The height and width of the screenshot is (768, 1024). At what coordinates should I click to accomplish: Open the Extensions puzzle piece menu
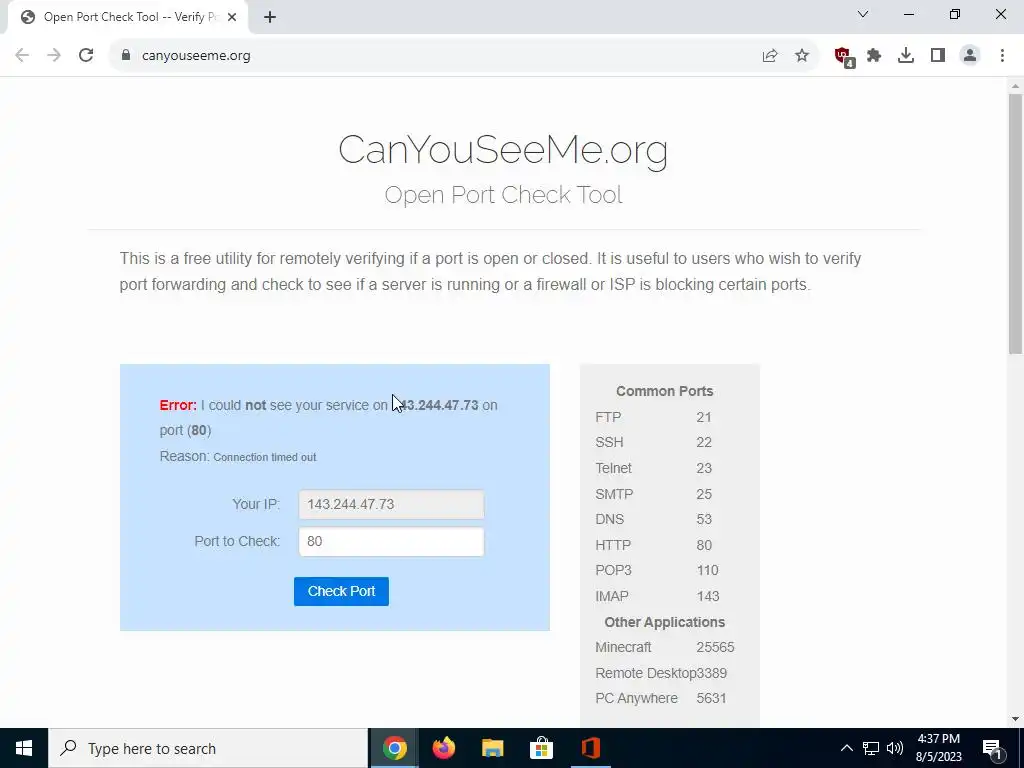tap(874, 56)
